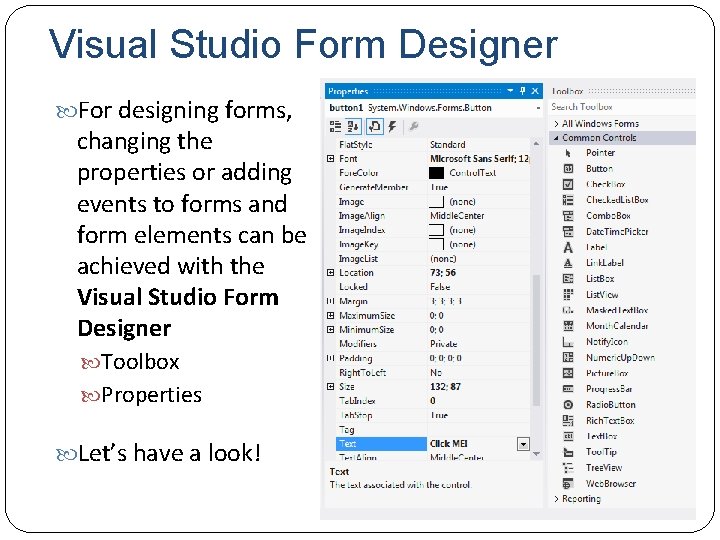Expand the MaximumSize property node
This screenshot has height=540, width=720.
[330, 315]
